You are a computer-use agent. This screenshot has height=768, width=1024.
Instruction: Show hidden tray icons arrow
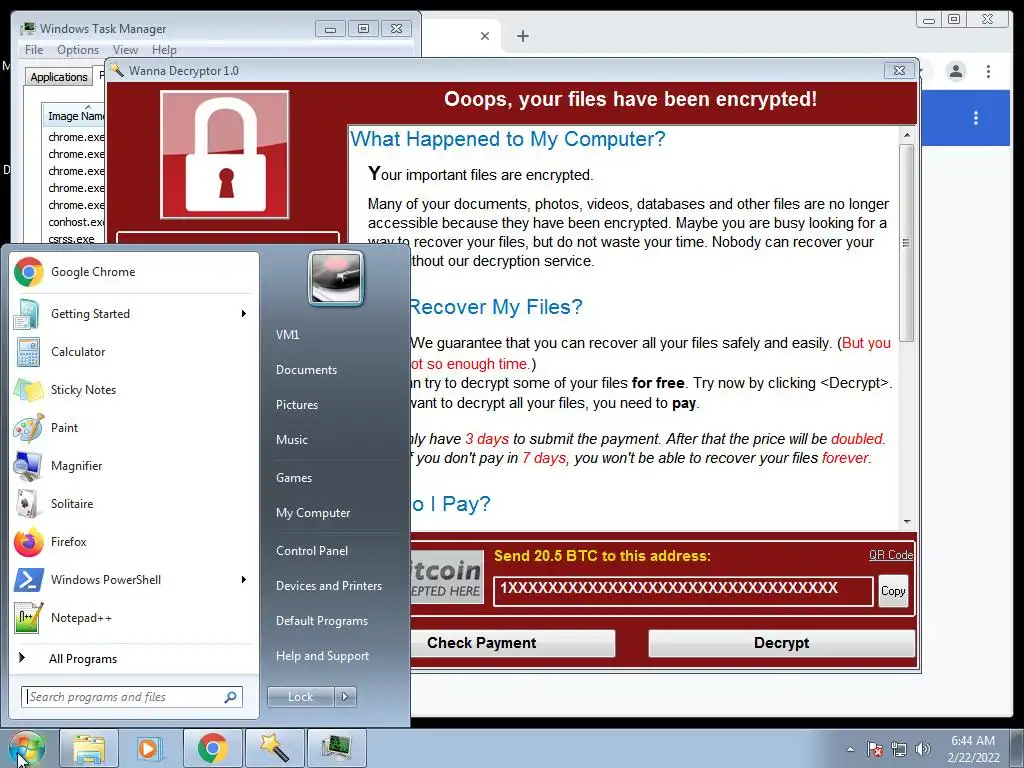click(850, 749)
